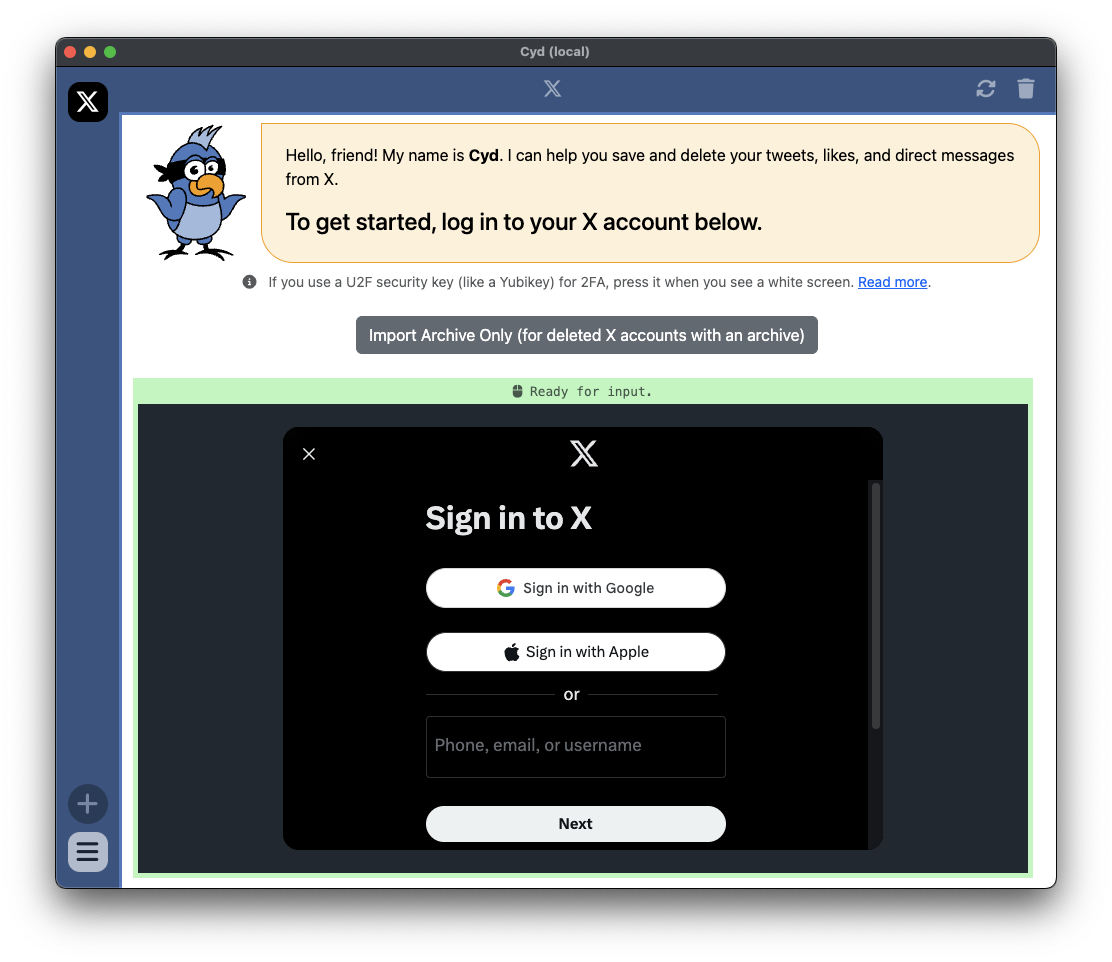Image resolution: width=1112 pixels, height=962 pixels.
Task: Click the Cyd bird mascot image
Action: [x=196, y=190]
